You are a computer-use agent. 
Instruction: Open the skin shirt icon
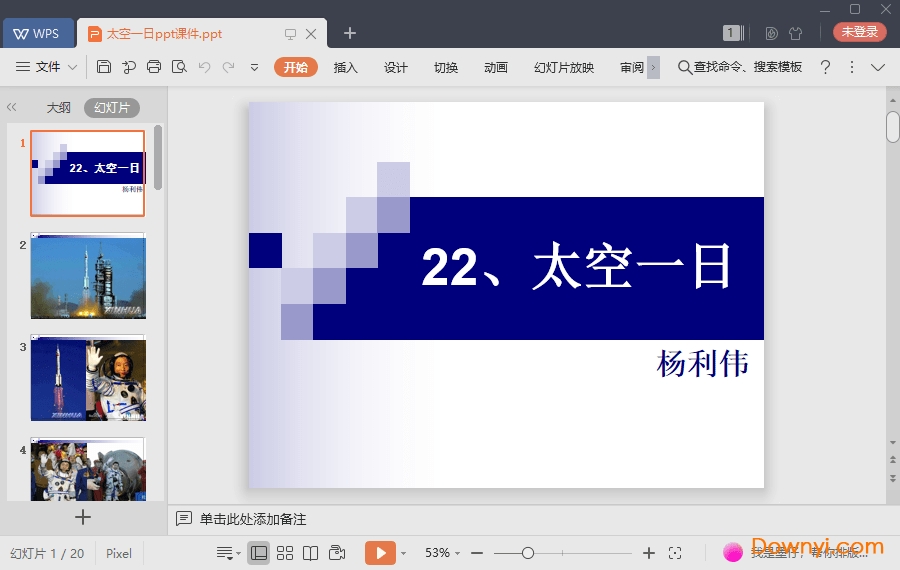pyautogui.click(x=796, y=33)
